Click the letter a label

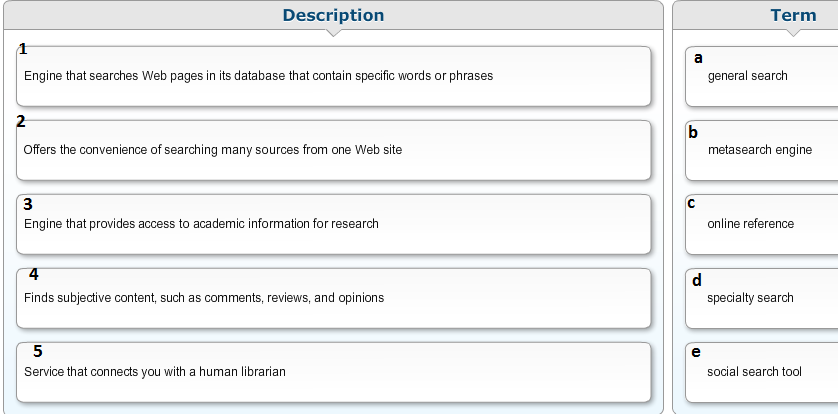(x=698, y=58)
